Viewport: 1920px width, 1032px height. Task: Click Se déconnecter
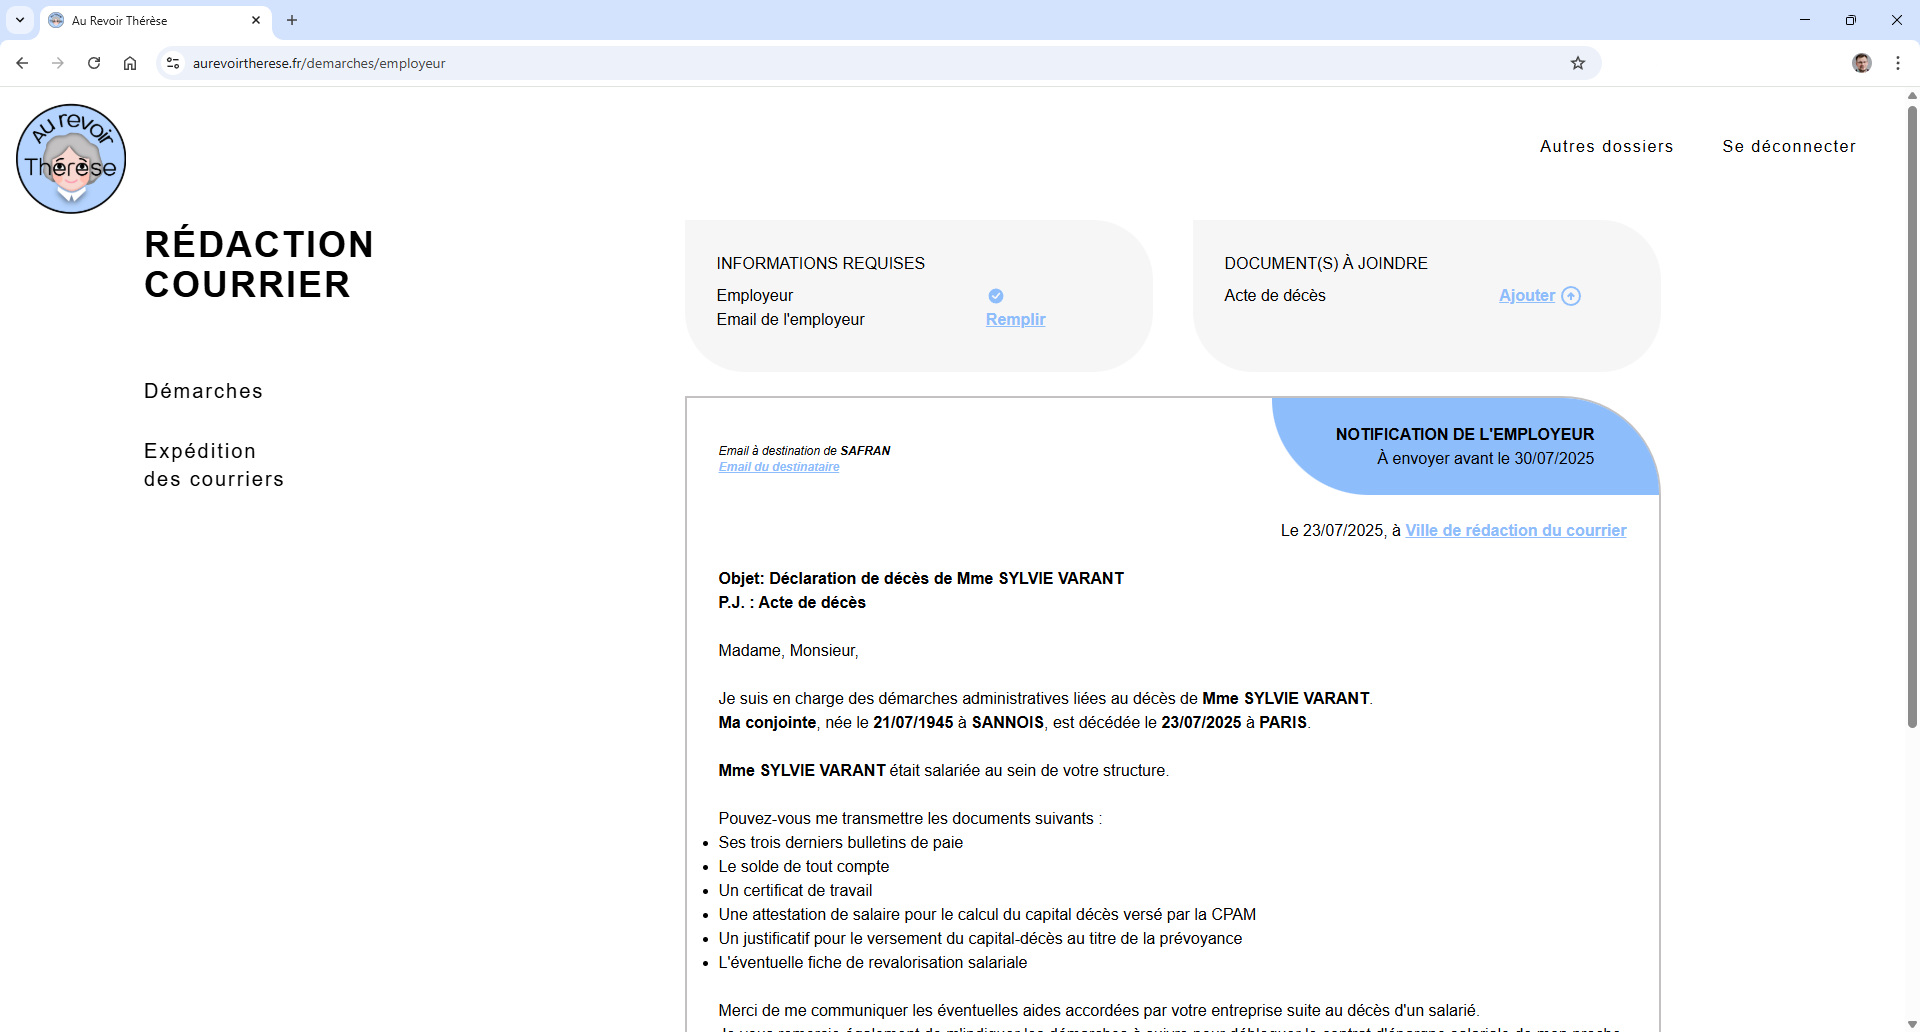pyautogui.click(x=1789, y=146)
